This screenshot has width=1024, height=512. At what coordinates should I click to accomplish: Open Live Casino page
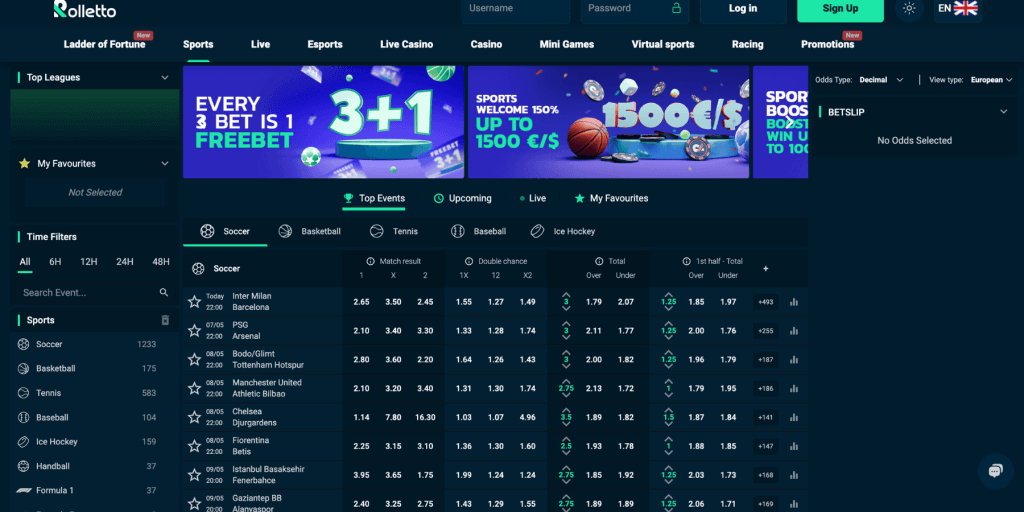[406, 44]
